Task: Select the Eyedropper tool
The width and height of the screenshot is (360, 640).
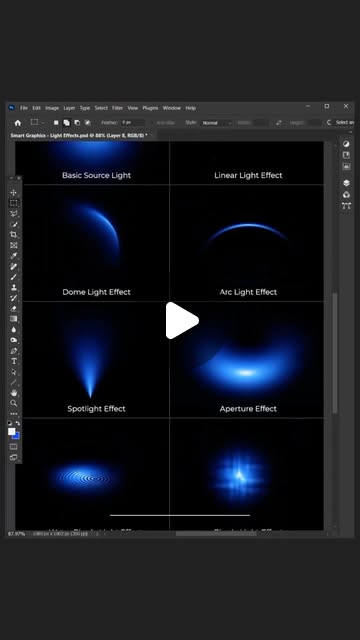Action: tap(14, 256)
